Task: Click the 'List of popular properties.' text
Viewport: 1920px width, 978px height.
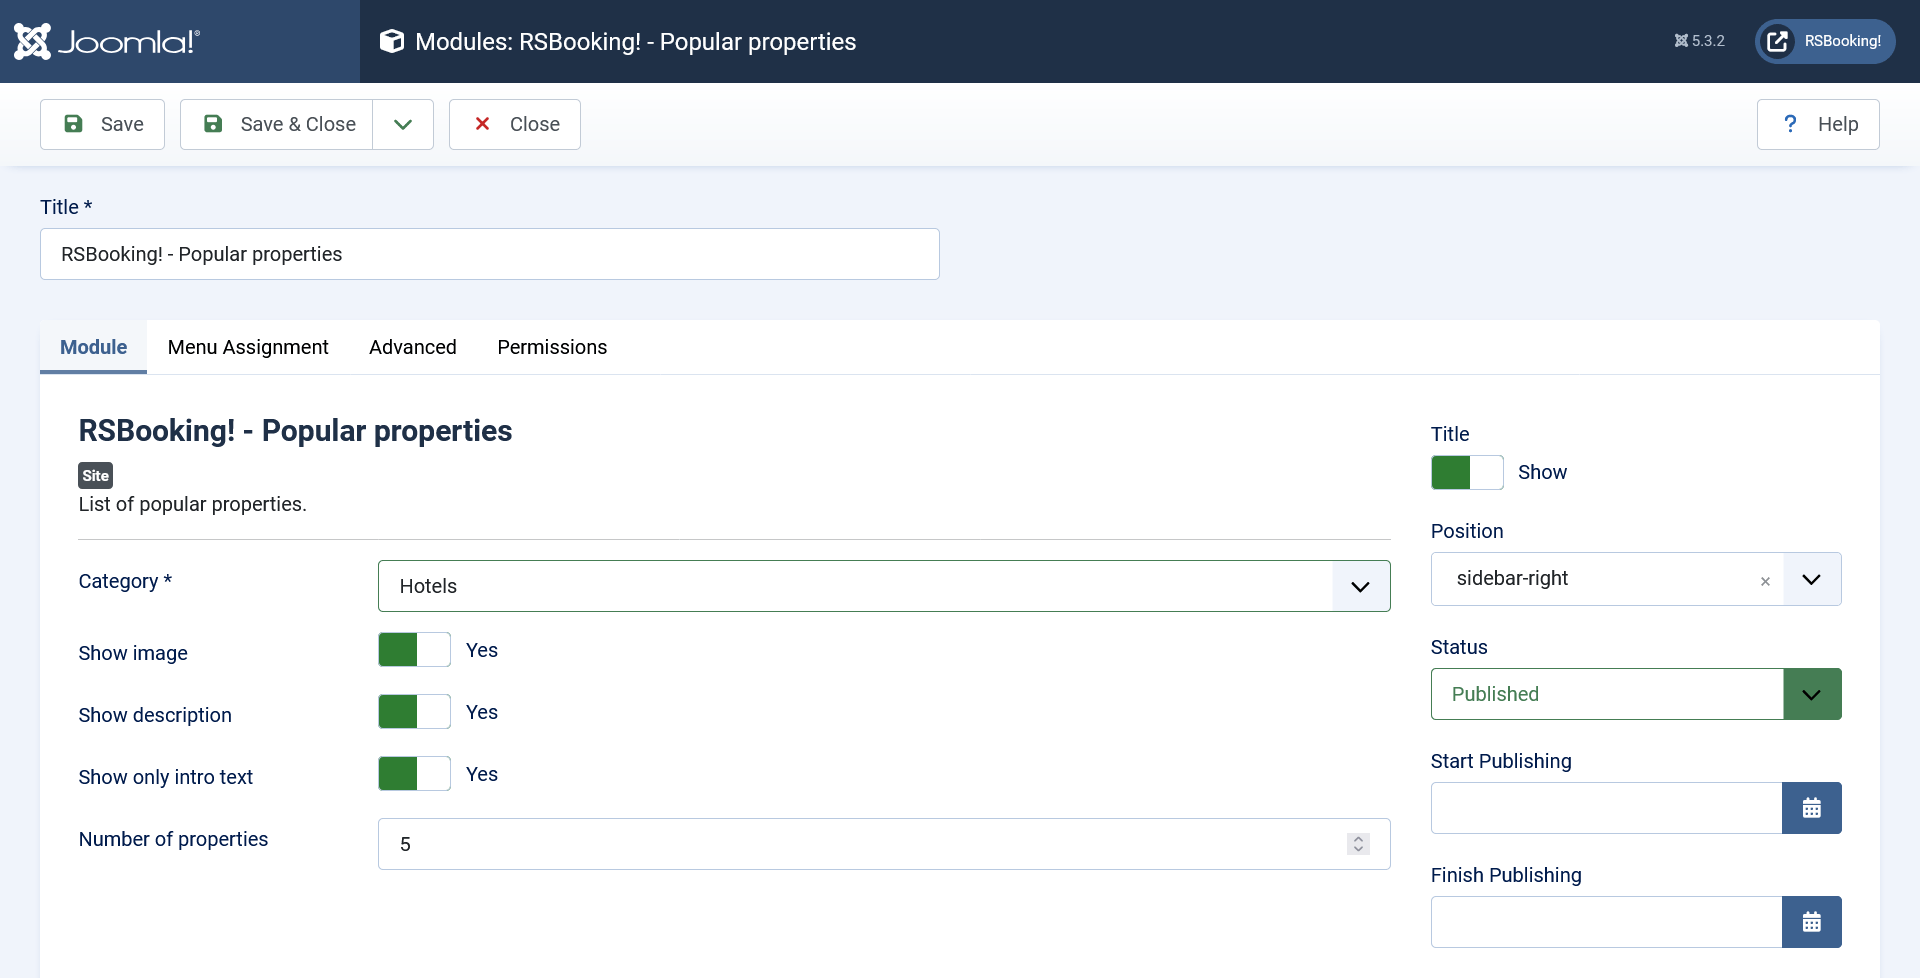Action: coord(193,504)
